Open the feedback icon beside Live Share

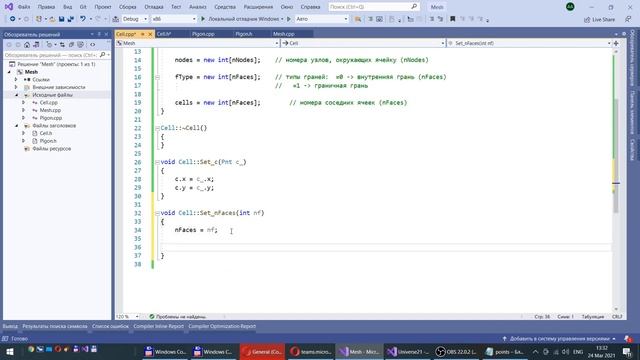[628, 19]
